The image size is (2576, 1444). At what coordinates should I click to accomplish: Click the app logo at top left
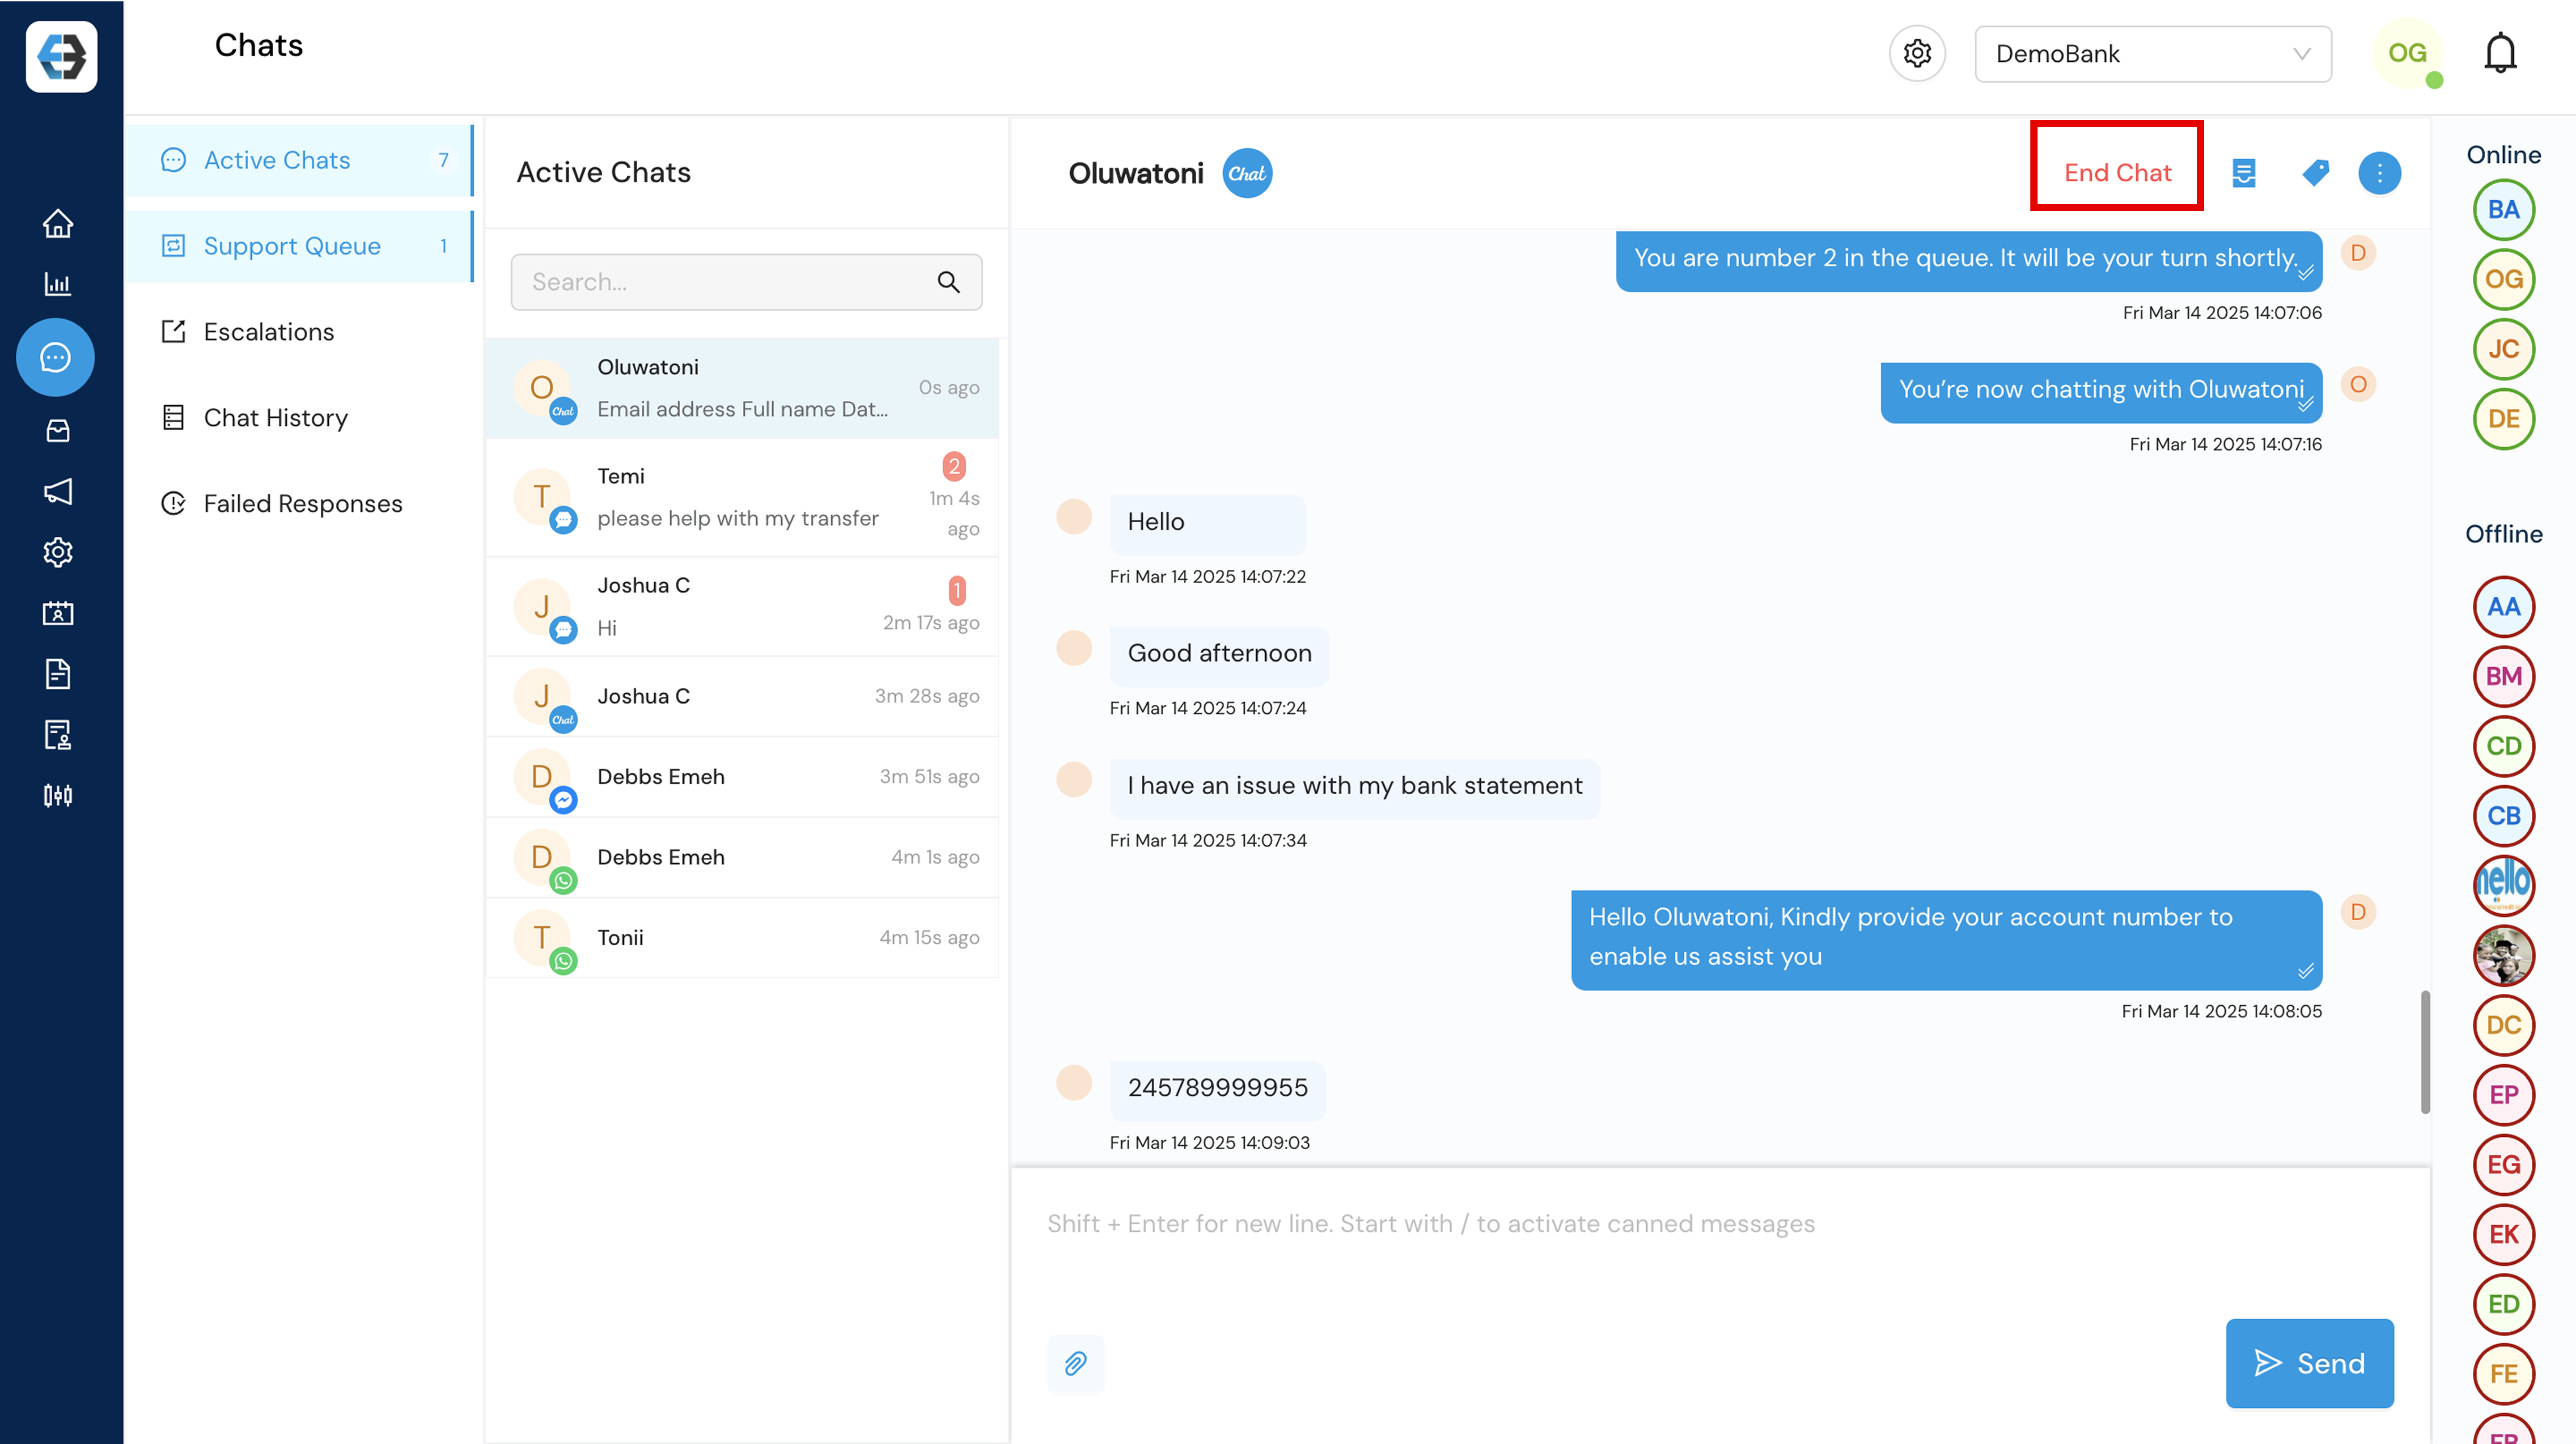tap(62, 57)
